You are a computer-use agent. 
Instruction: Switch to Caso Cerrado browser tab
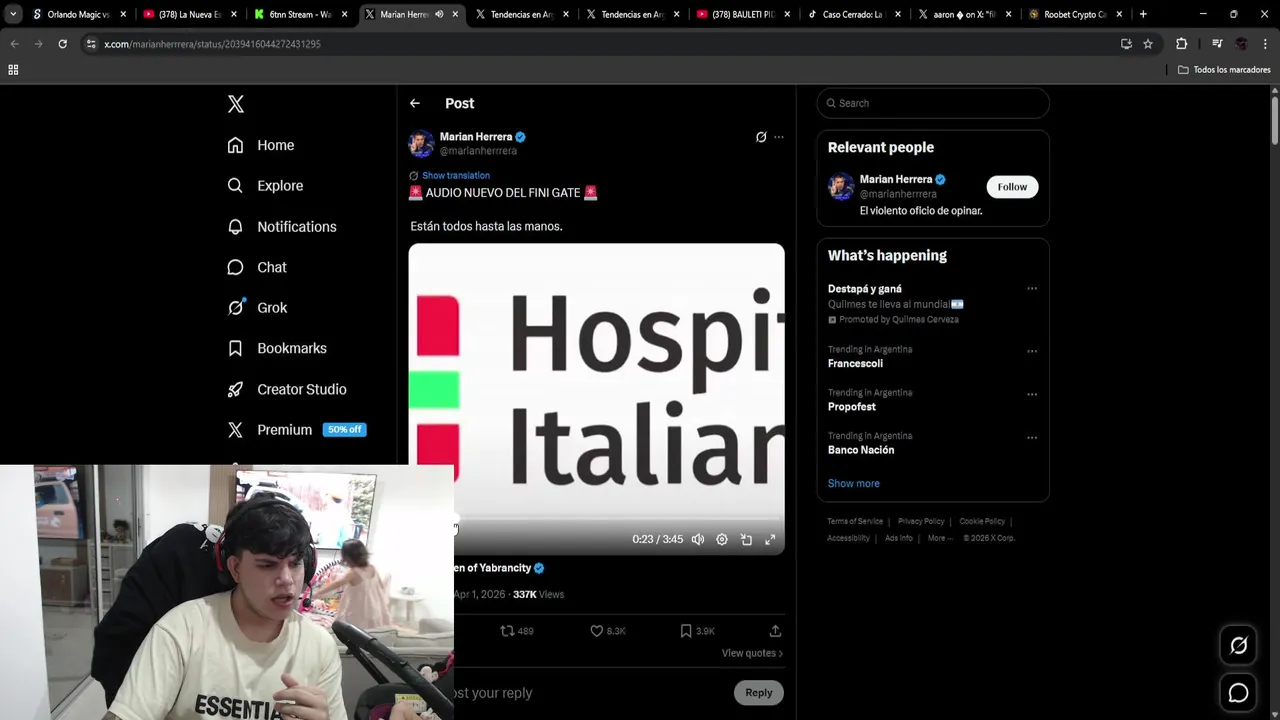pyautogui.click(x=855, y=14)
